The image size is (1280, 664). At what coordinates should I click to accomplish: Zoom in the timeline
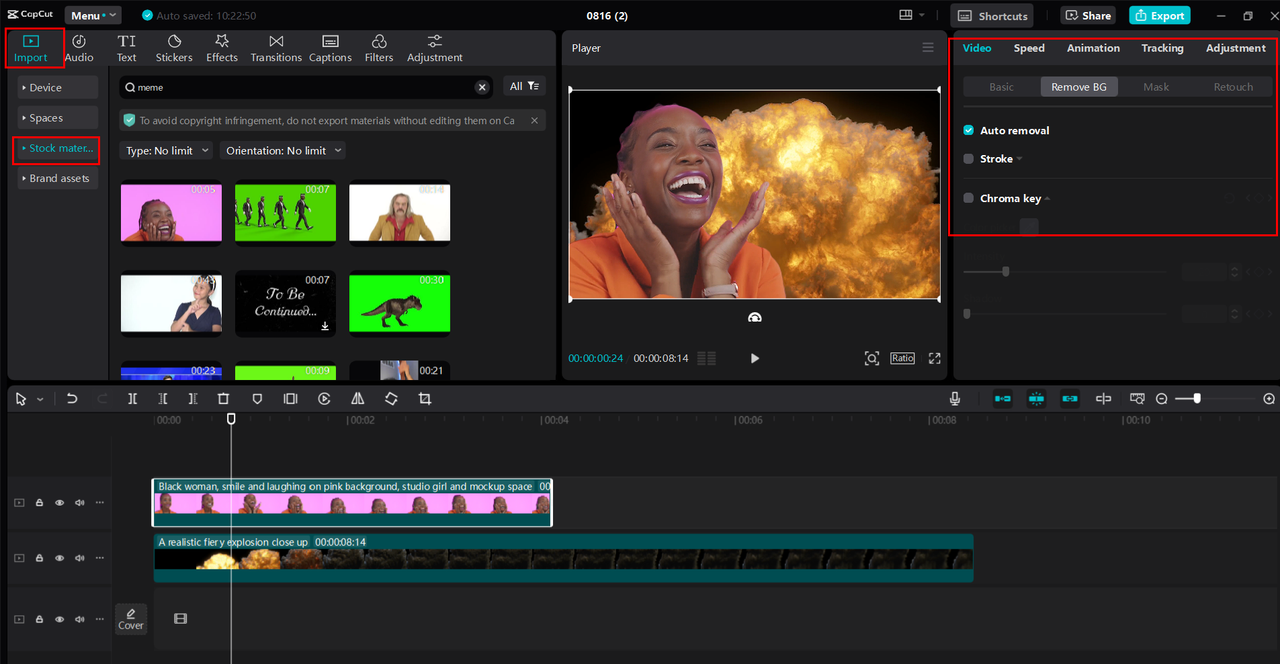[x=1269, y=398]
